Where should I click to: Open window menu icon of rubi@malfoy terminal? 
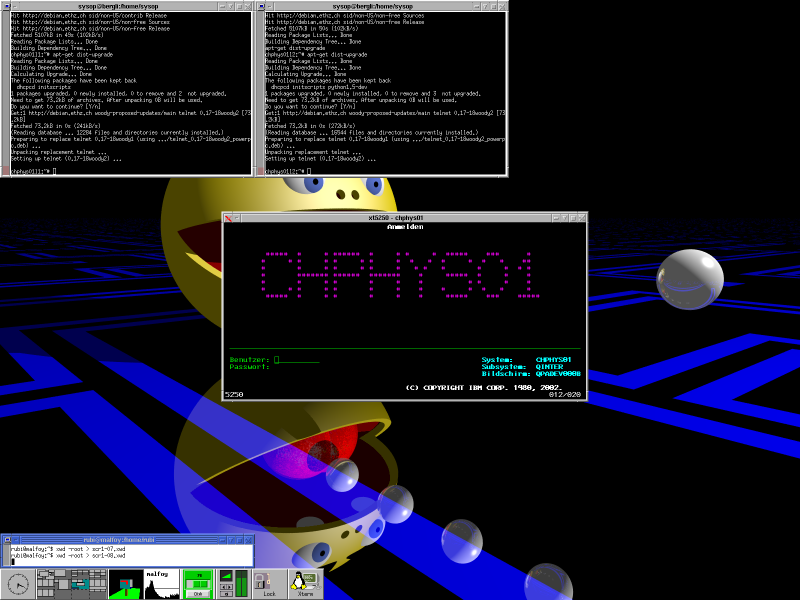7,540
